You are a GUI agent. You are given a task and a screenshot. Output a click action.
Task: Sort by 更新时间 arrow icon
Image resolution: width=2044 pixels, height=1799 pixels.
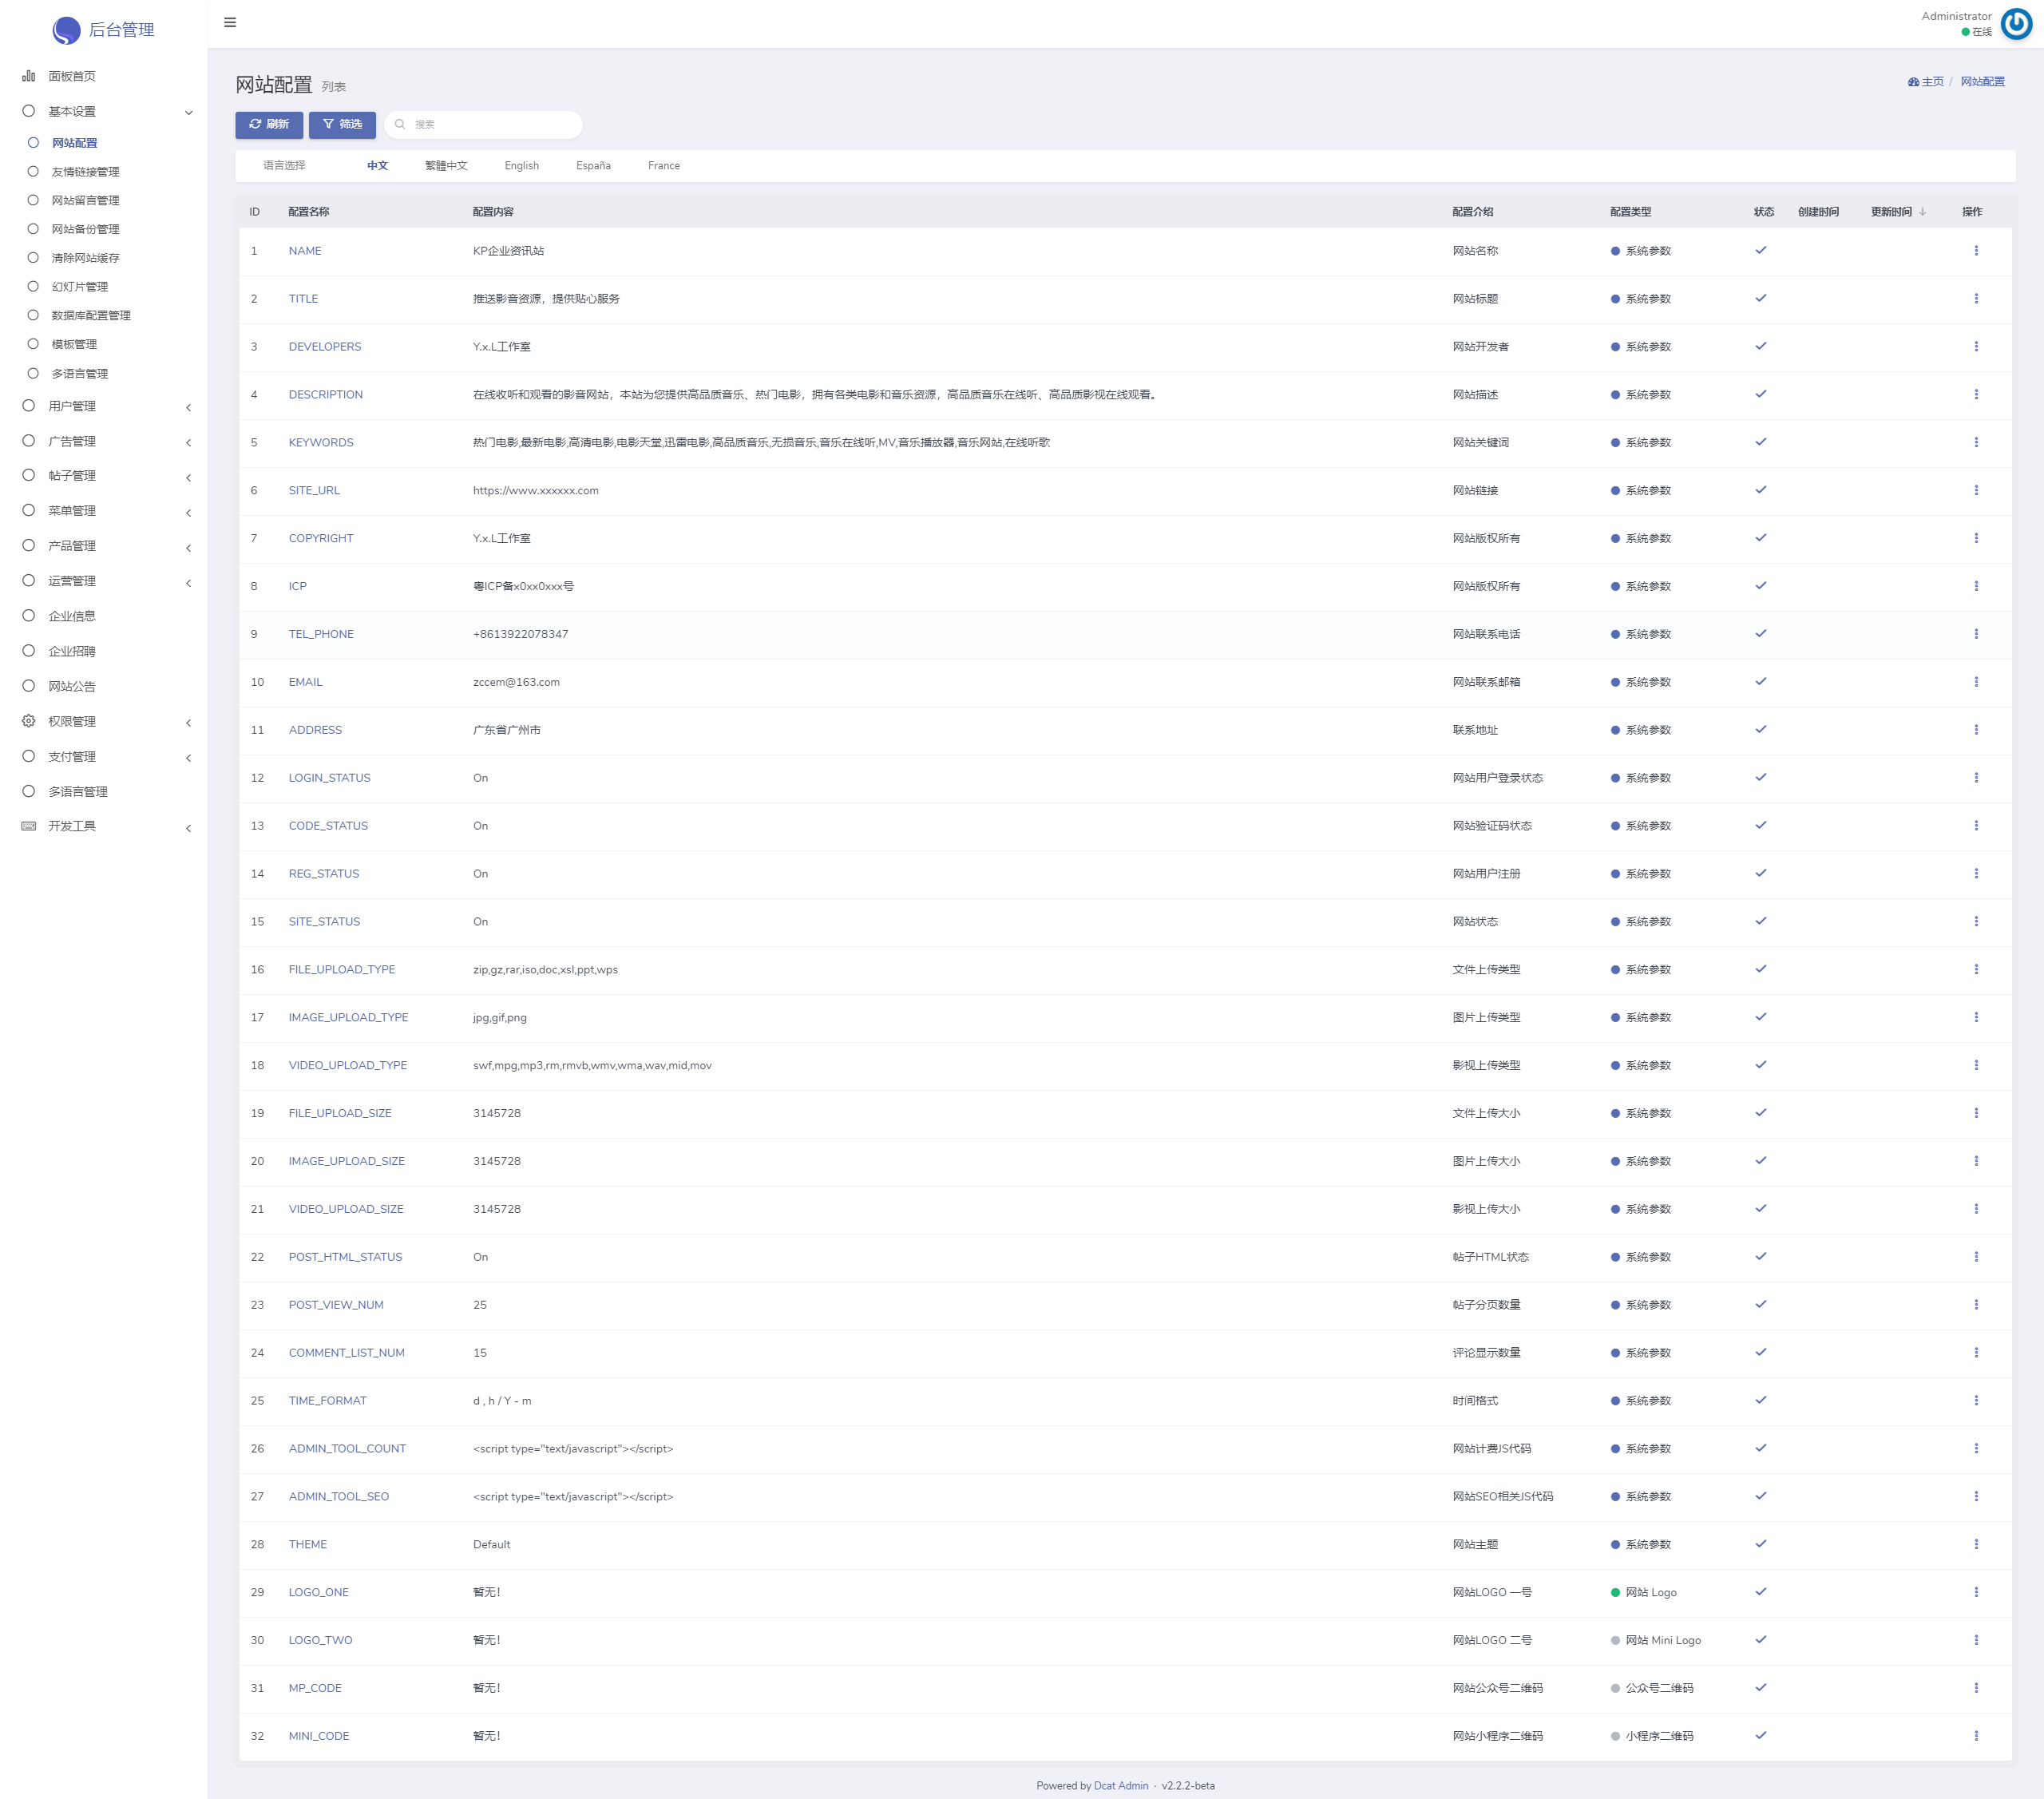tap(1923, 212)
